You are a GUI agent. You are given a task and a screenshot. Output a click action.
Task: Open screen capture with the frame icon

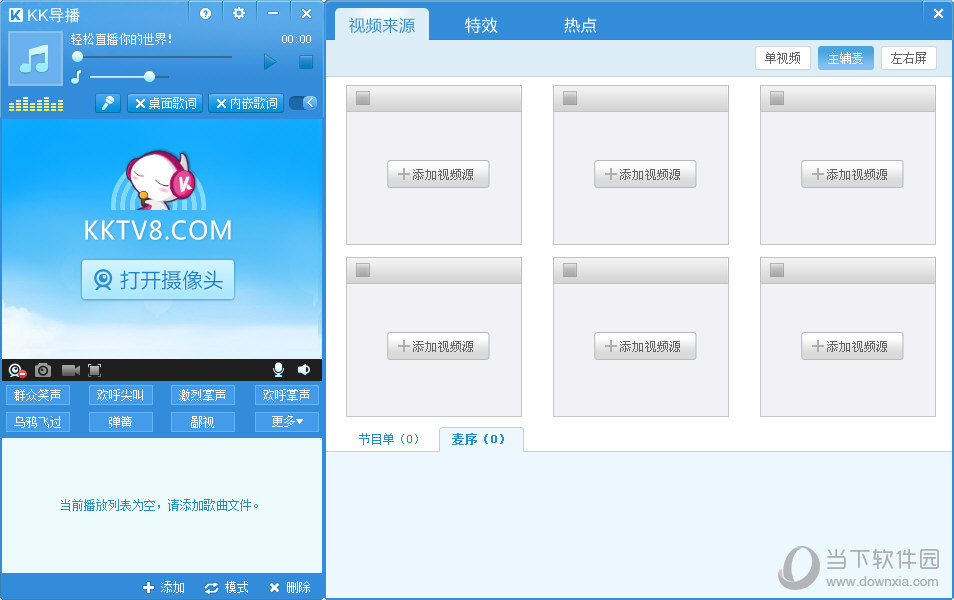tap(94, 370)
